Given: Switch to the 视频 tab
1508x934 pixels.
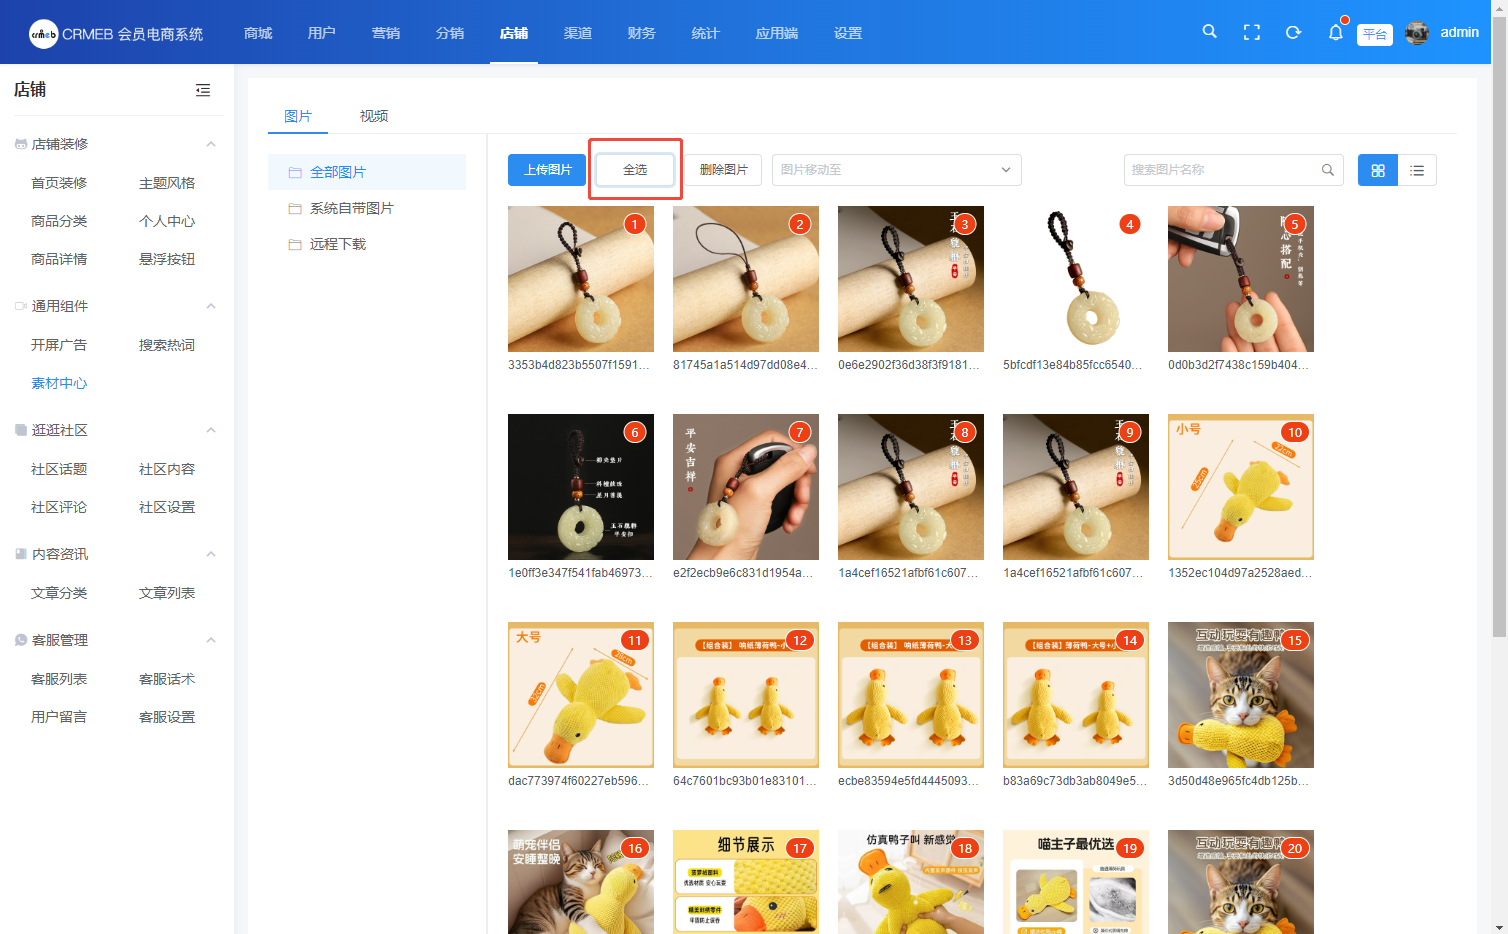Looking at the screenshot, I should [374, 116].
